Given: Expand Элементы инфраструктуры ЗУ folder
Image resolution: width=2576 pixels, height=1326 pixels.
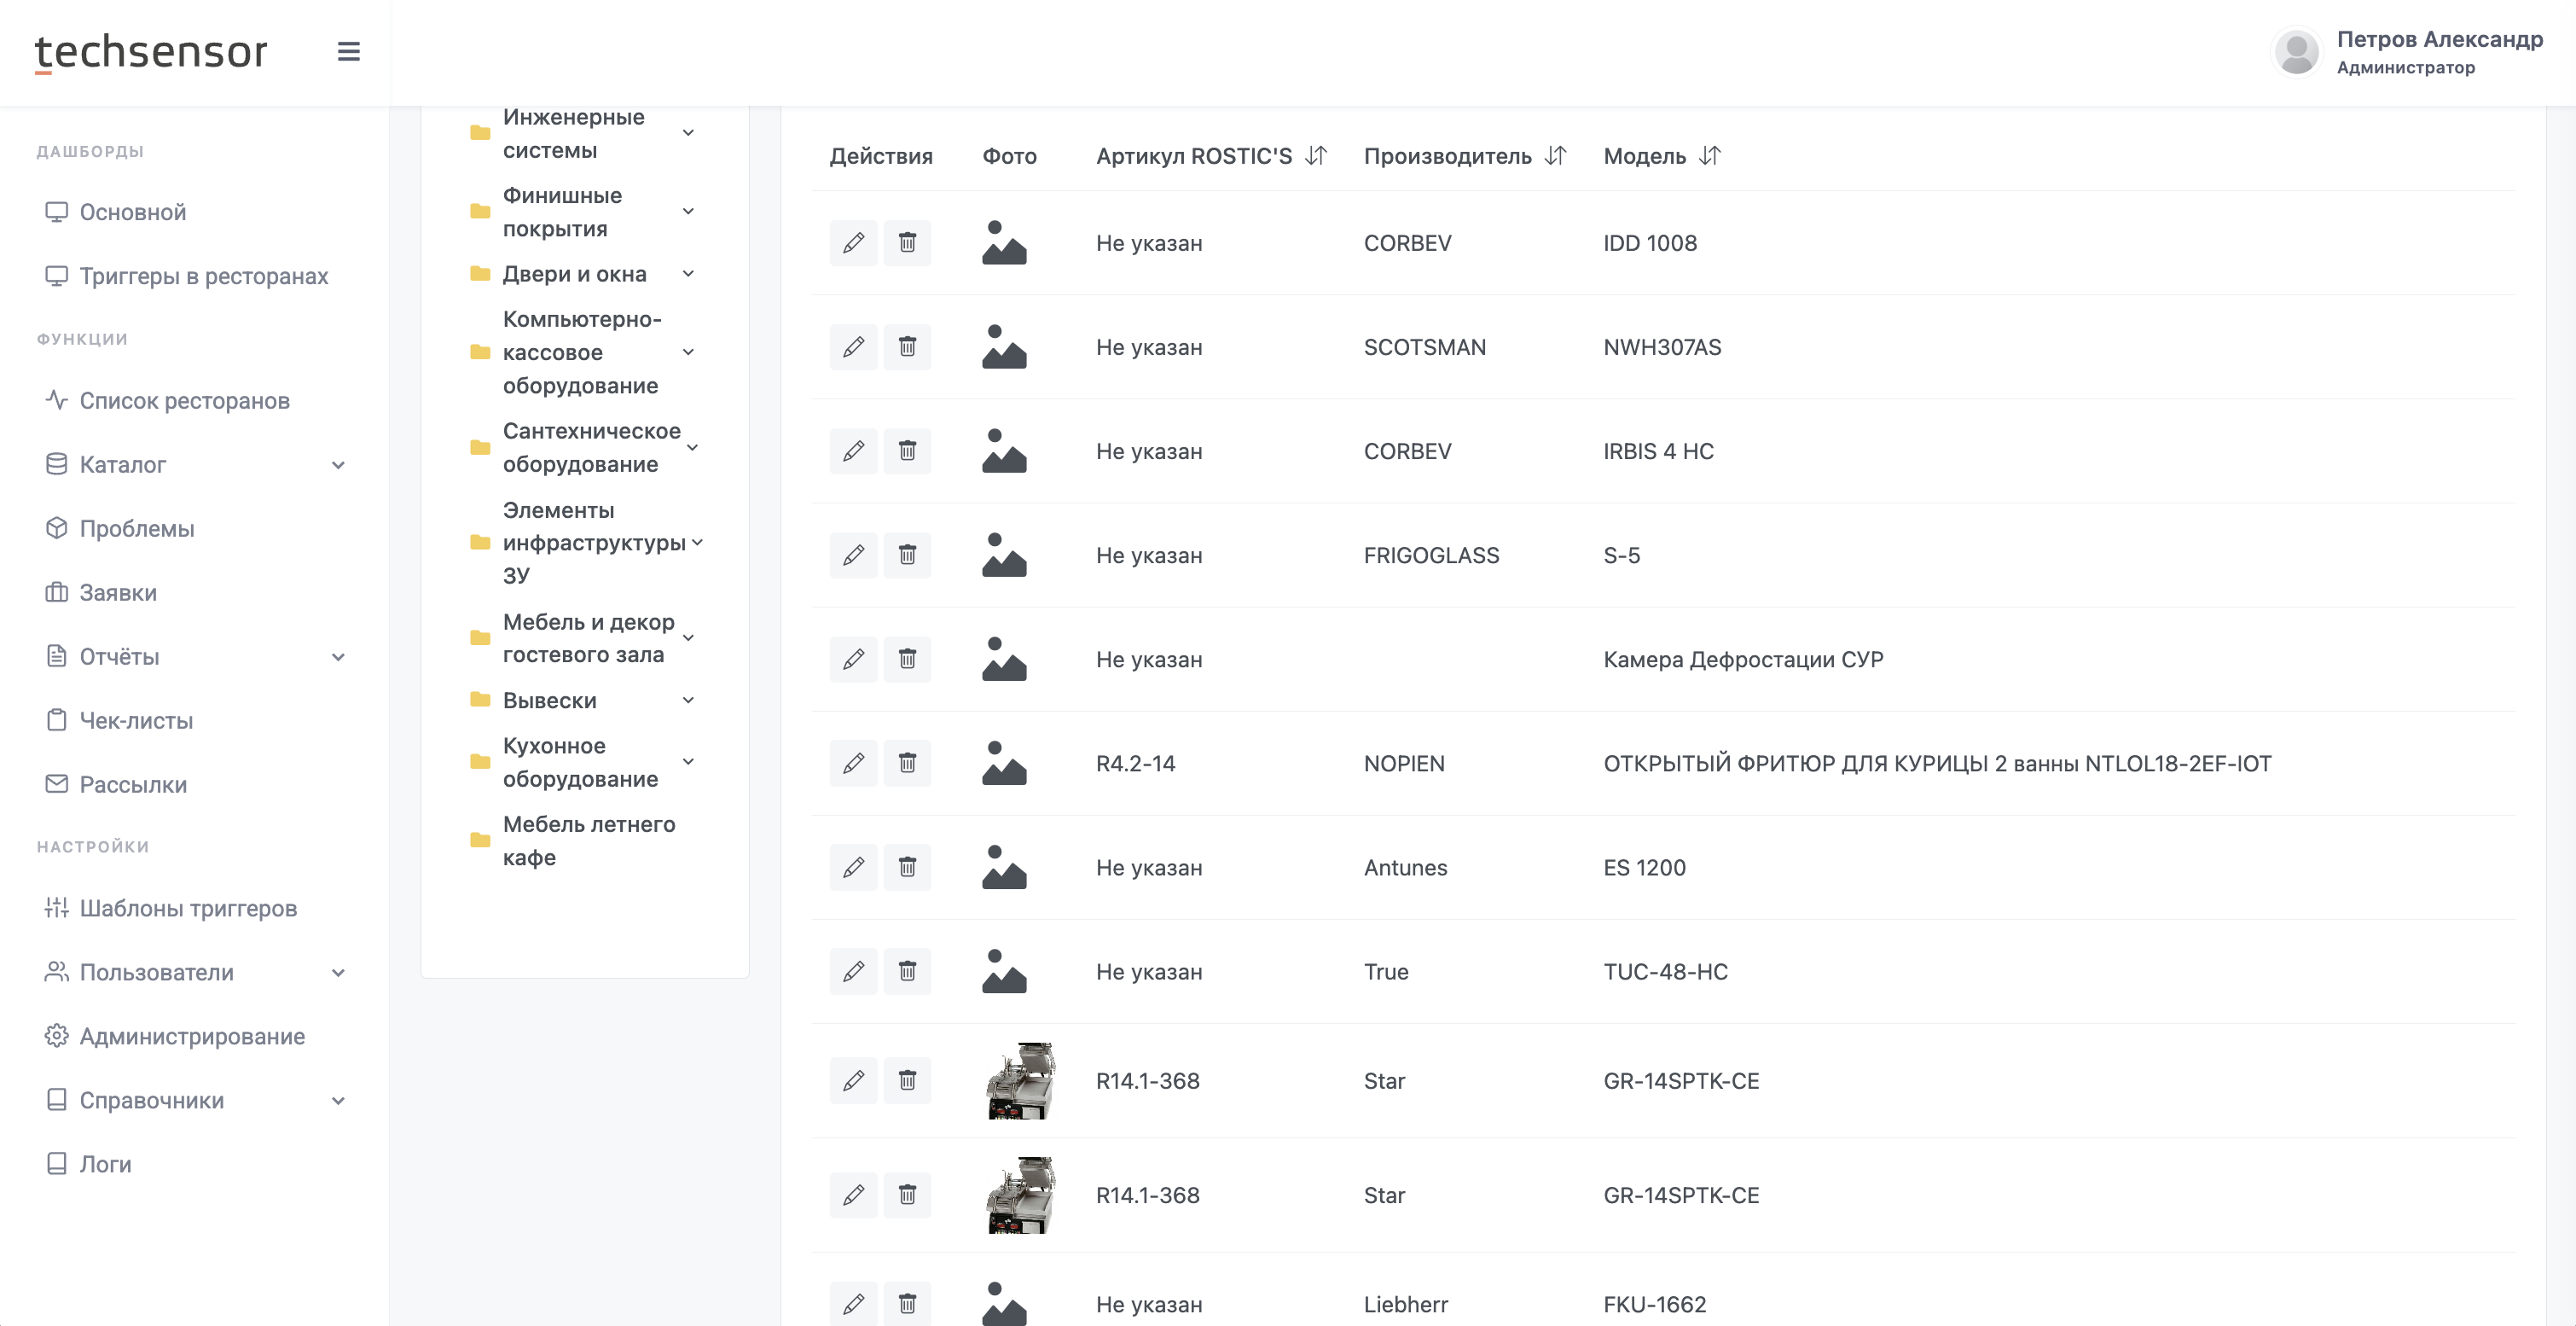Looking at the screenshot, I should pyautogui.click(x=697, y=543).
